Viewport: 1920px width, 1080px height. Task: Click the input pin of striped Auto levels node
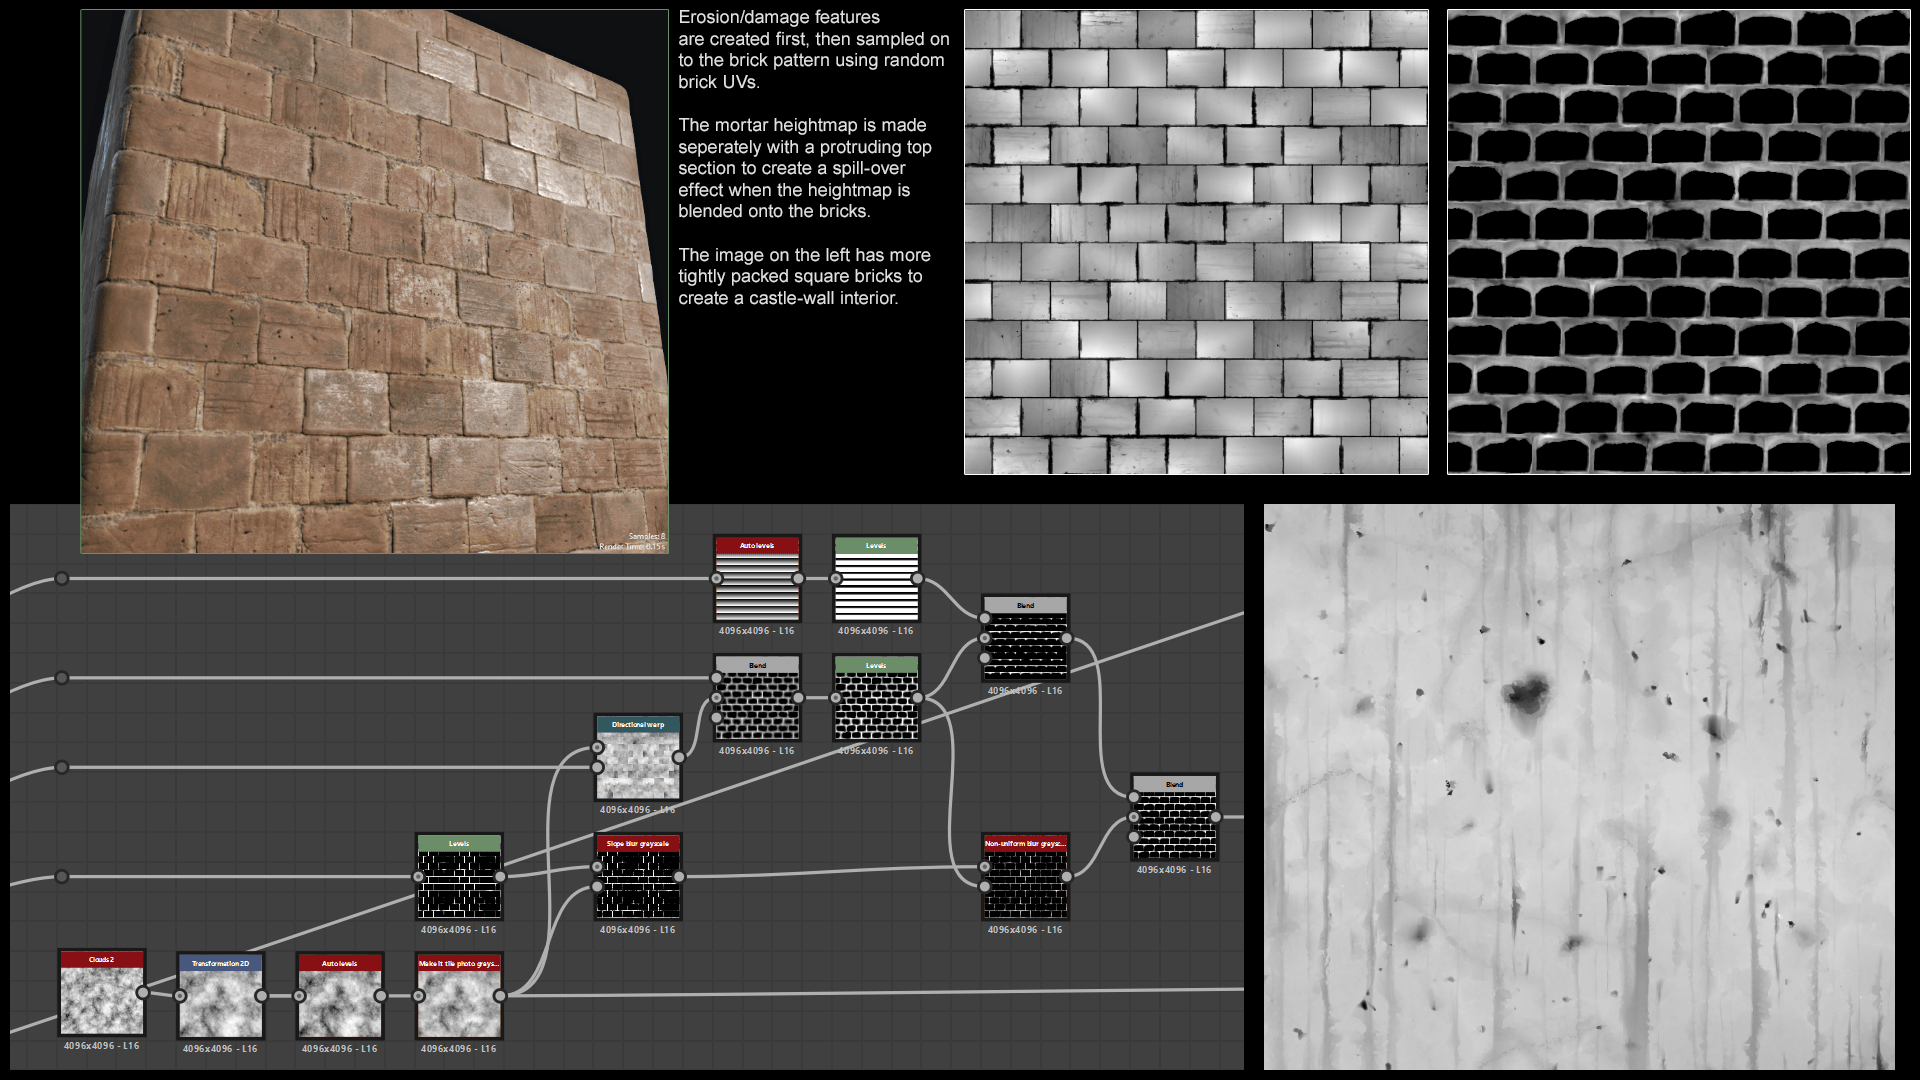716,579
